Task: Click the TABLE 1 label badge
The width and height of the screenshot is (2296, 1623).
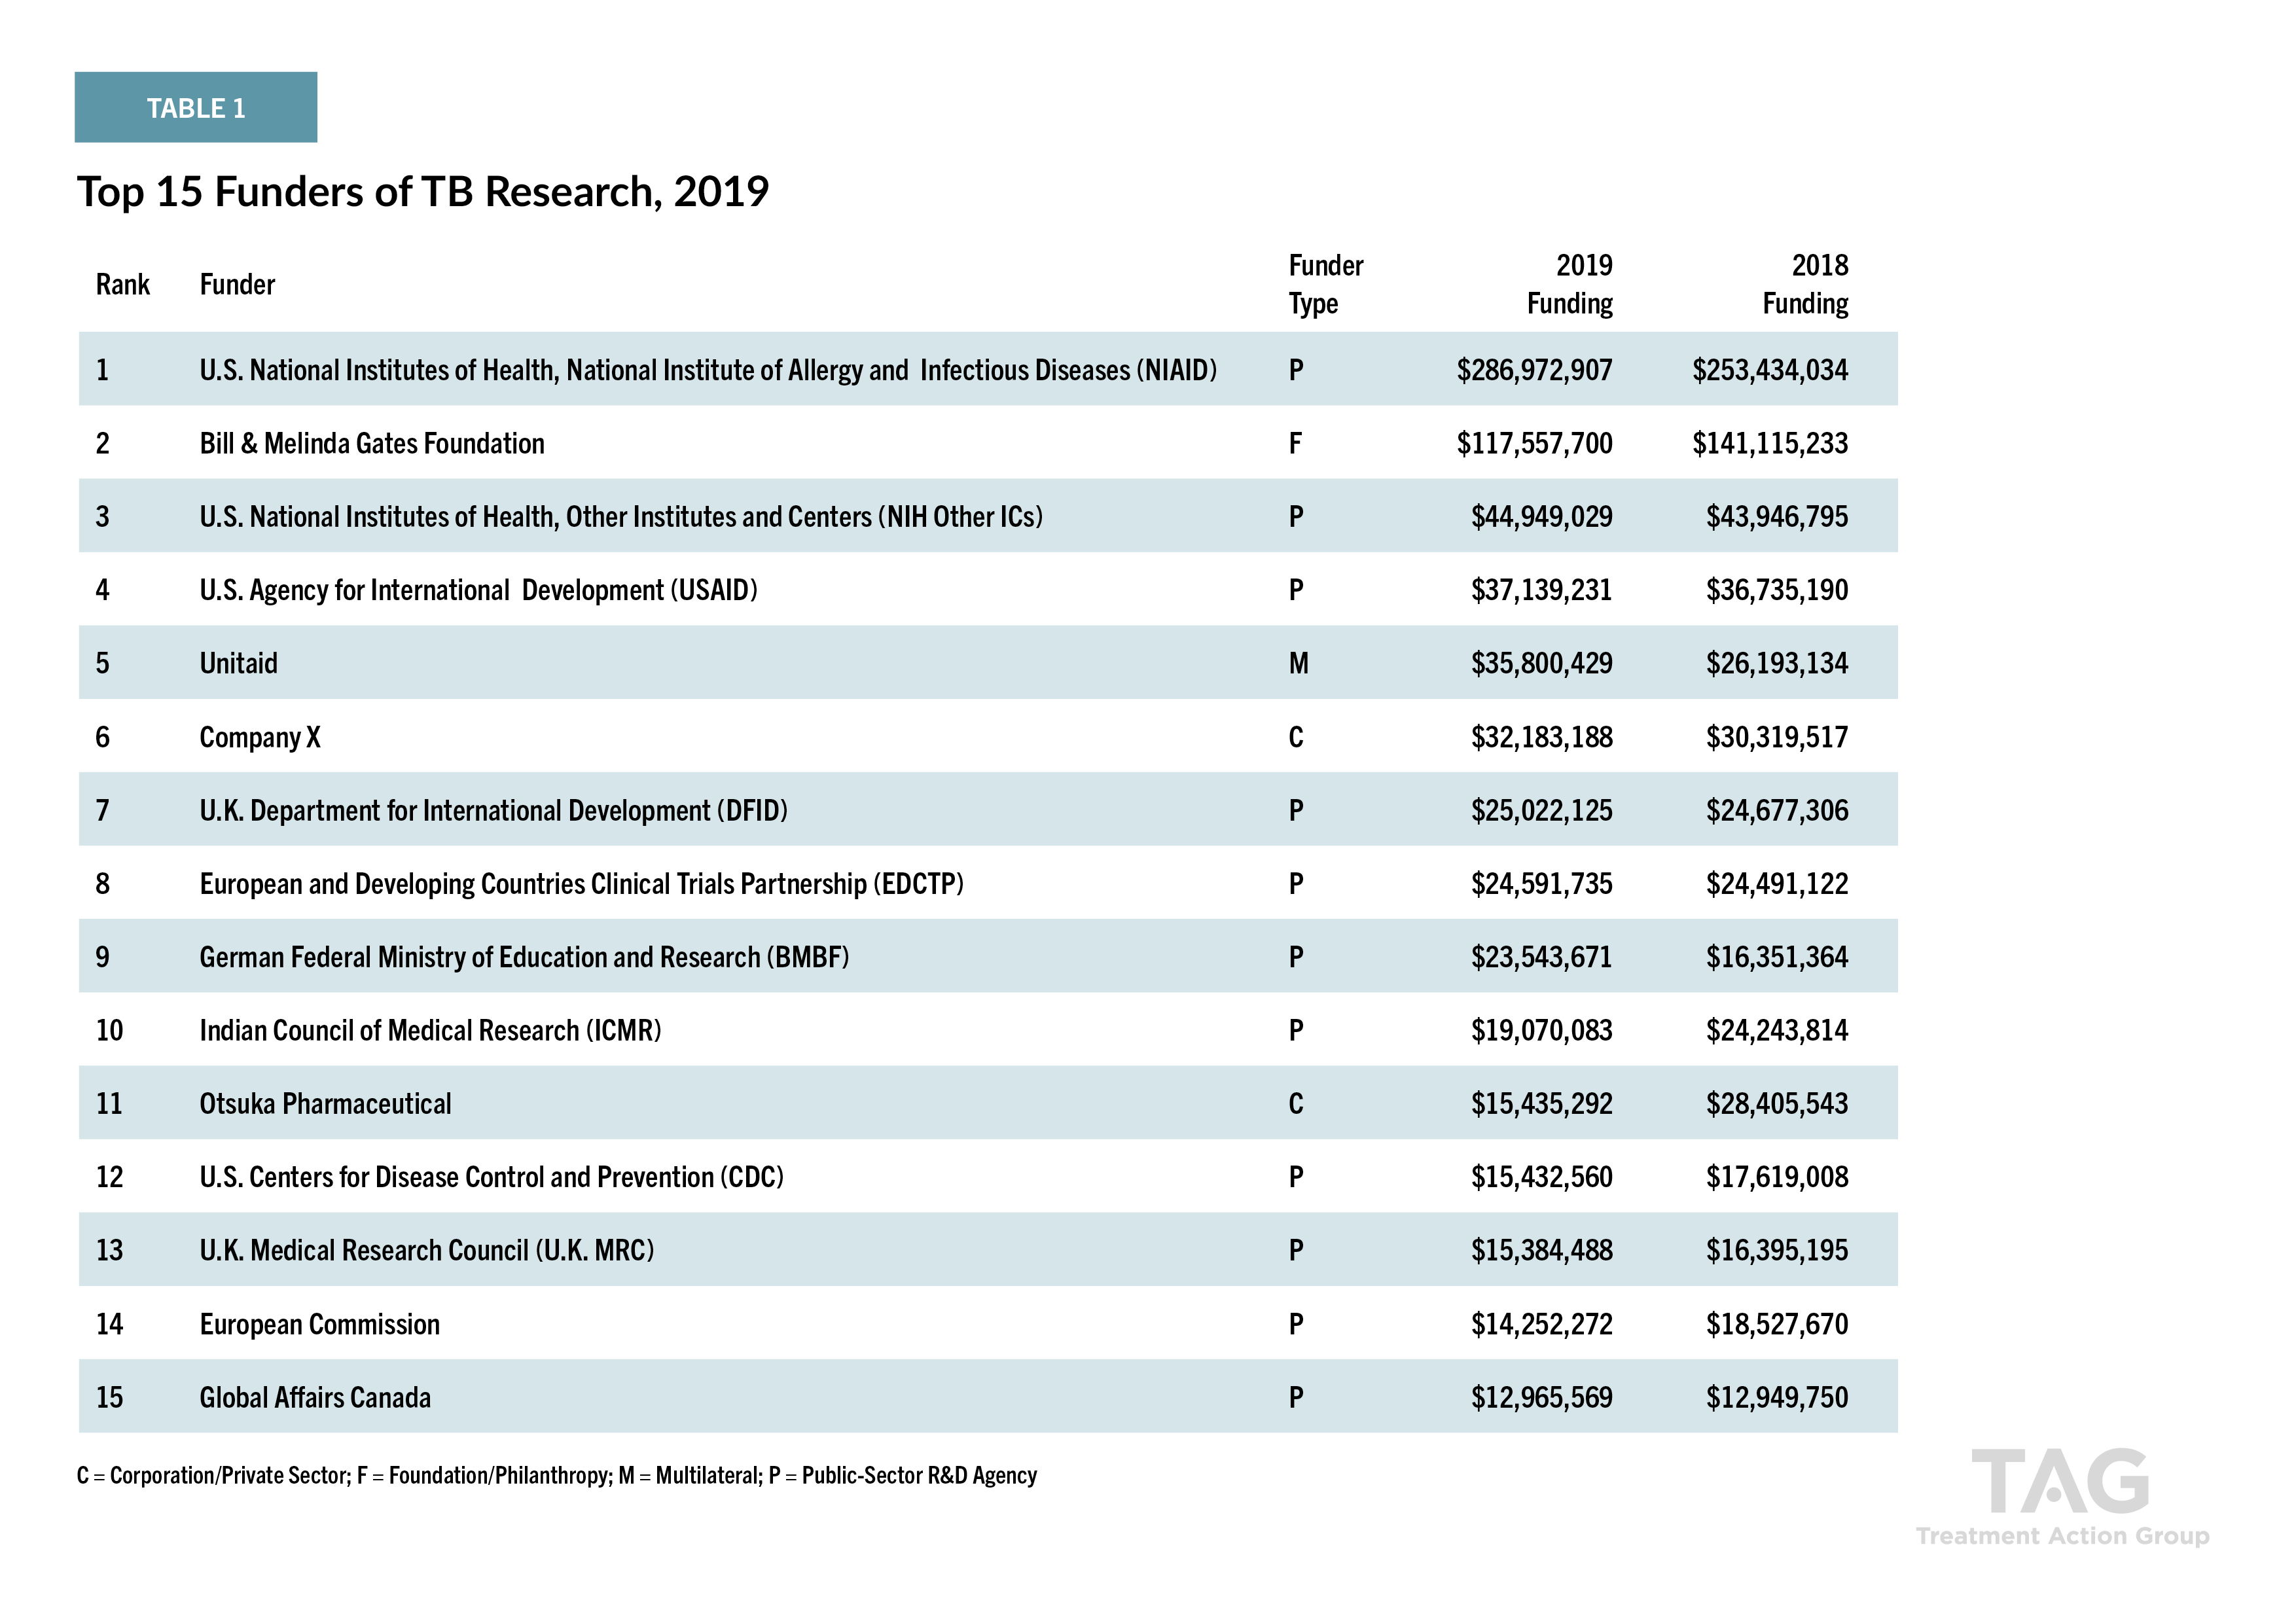Action: pyautogui.click(x=196, y=107)
